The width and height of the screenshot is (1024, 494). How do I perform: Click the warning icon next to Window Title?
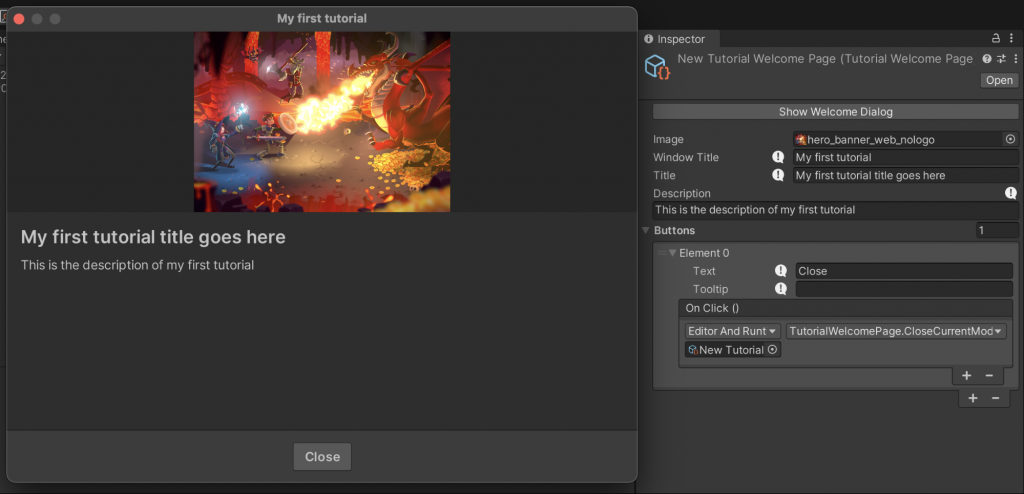778,157
